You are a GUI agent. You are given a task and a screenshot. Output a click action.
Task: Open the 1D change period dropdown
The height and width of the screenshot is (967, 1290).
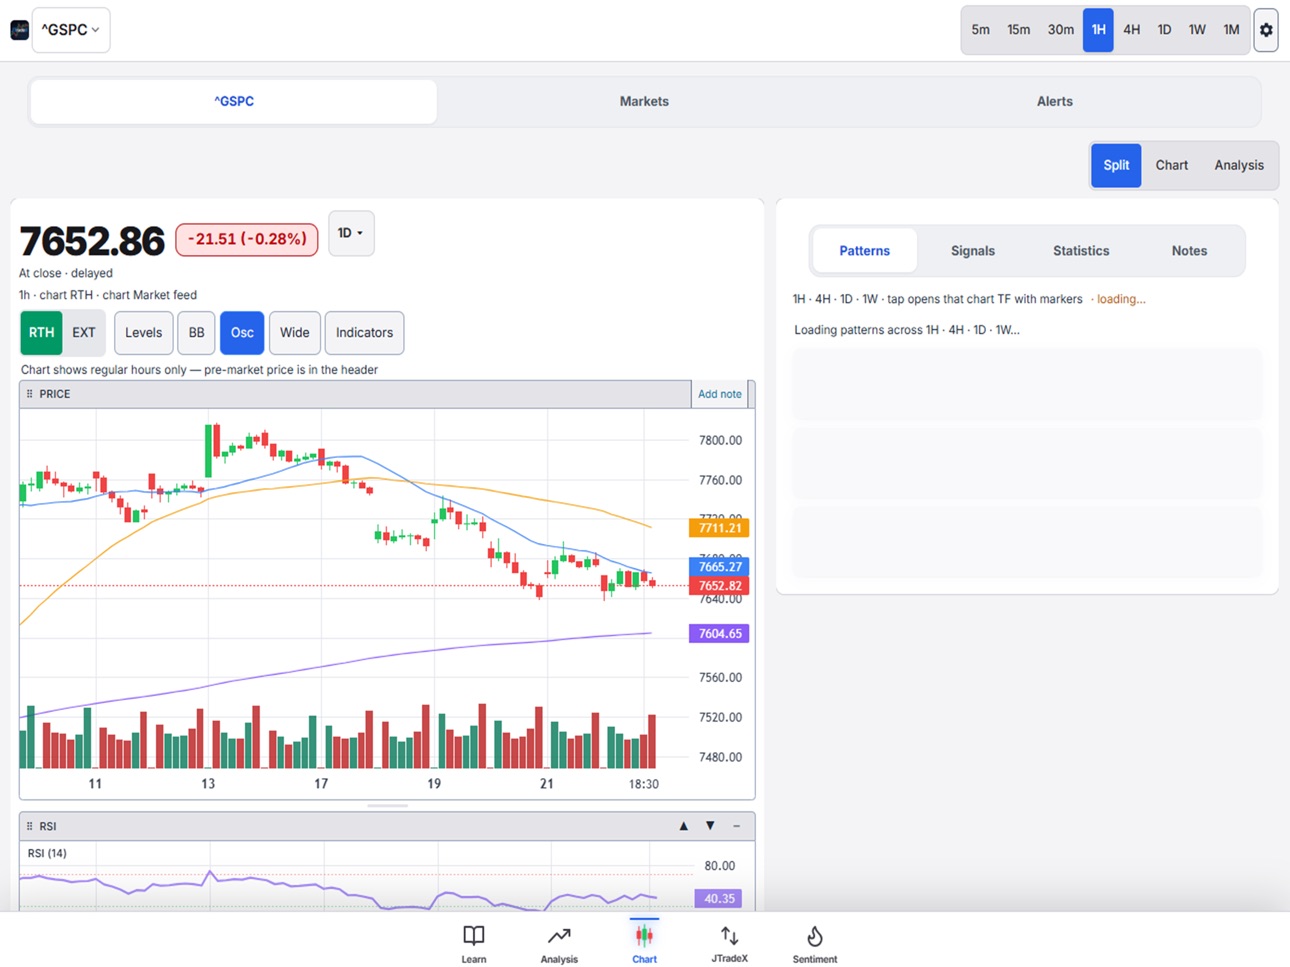351,233
